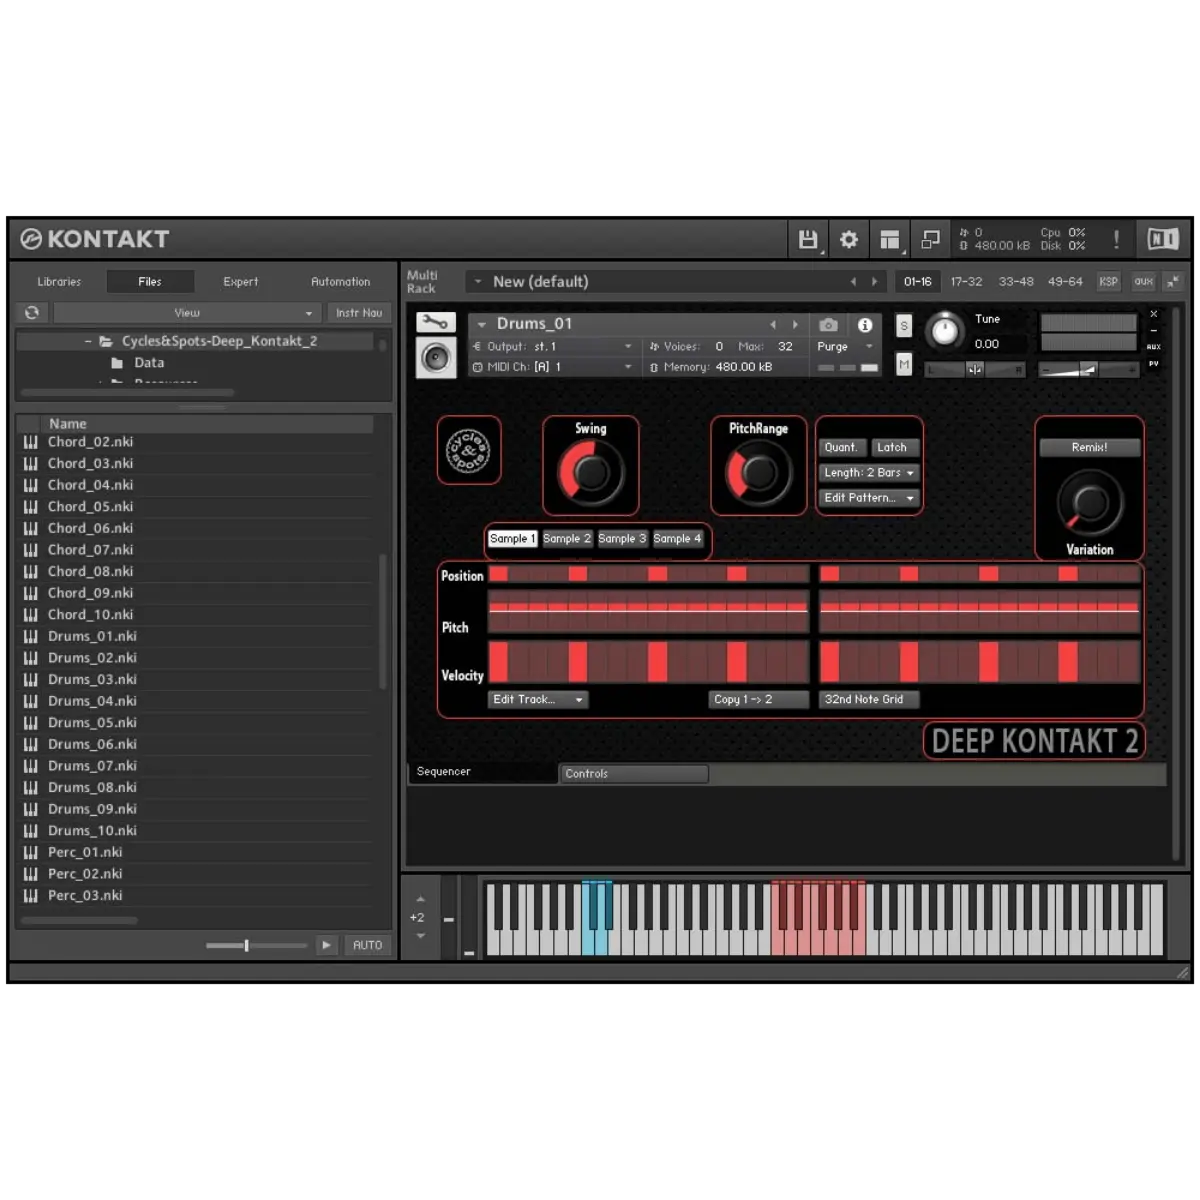This screenshot has width=1200, height=1200.
Task: Adjust the Swing knob
Action: pyautogui.click(x=591, y=473)
